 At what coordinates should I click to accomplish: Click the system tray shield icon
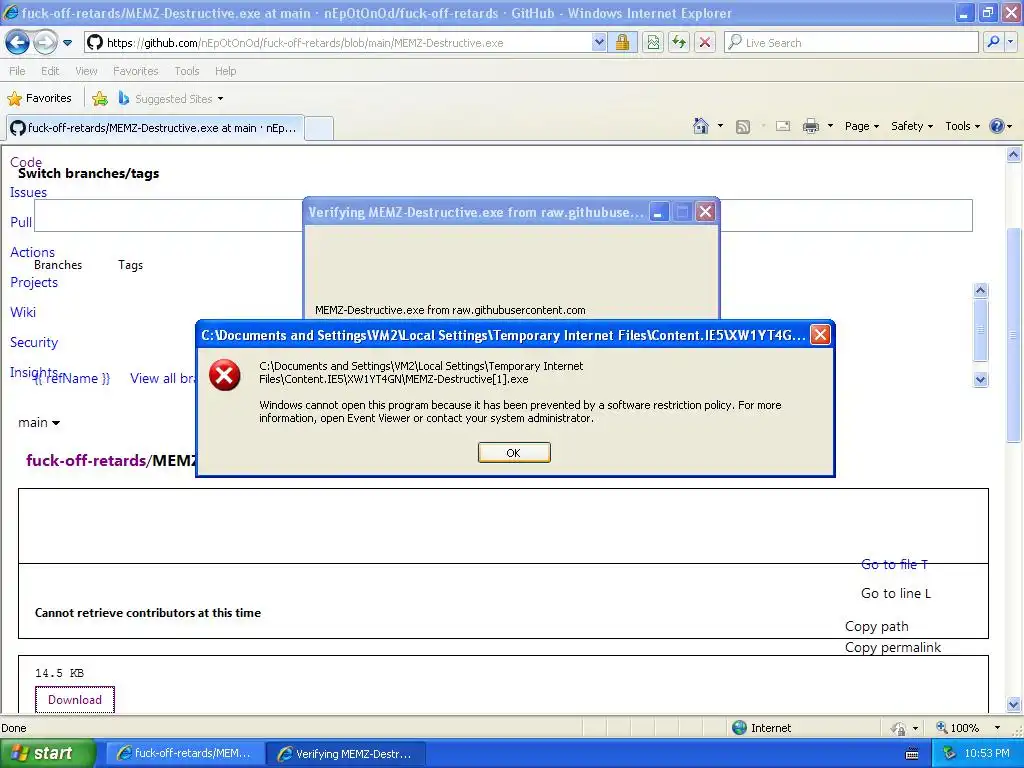[x=948, y=754]
